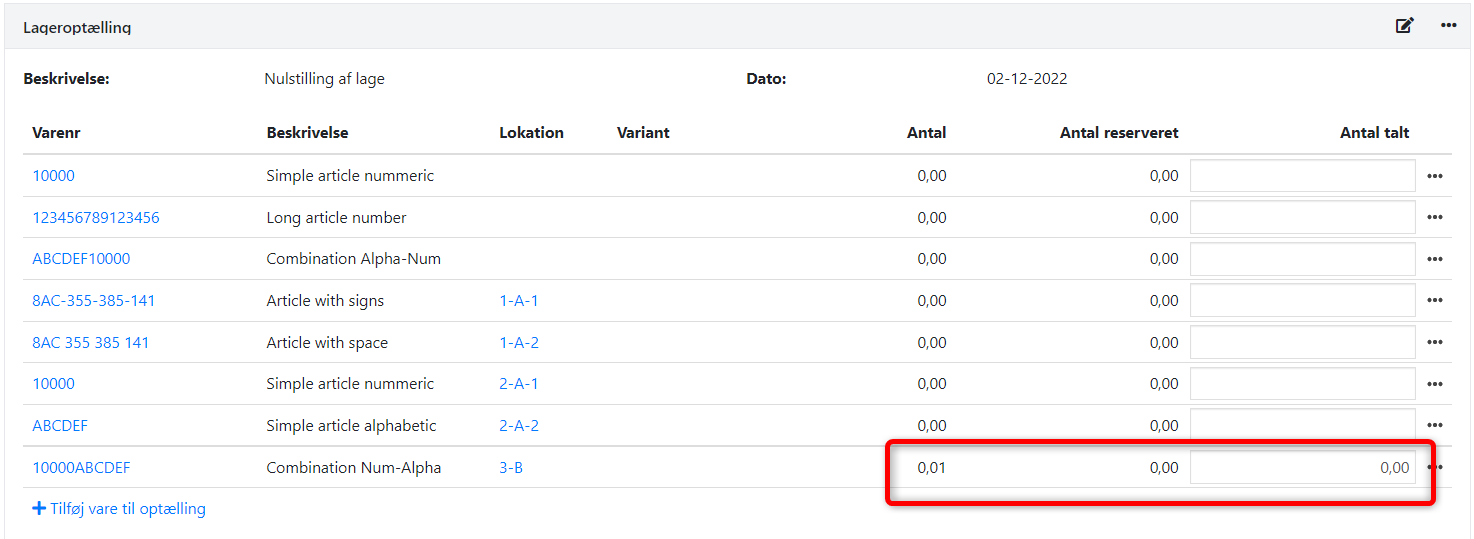Open location link 3-B
This screenshot has height=539, width=1474.
(x=511, y=468)
